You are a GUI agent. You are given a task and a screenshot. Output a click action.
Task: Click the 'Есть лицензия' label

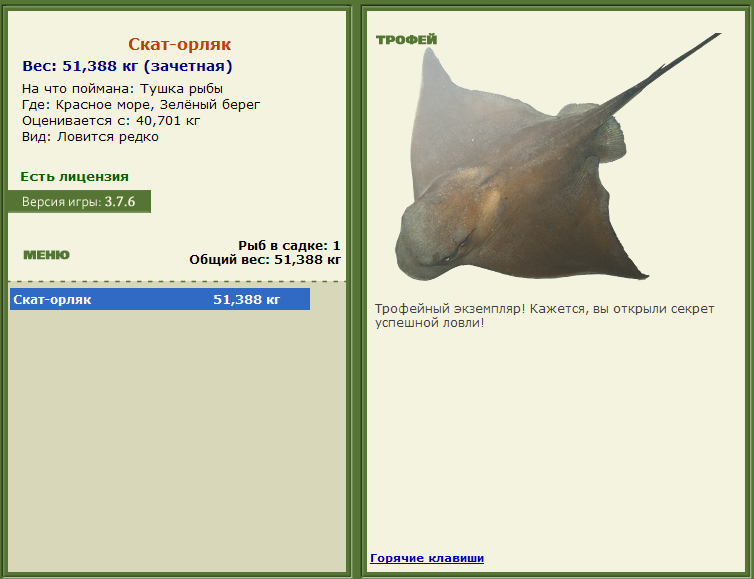tap(75, 176)
